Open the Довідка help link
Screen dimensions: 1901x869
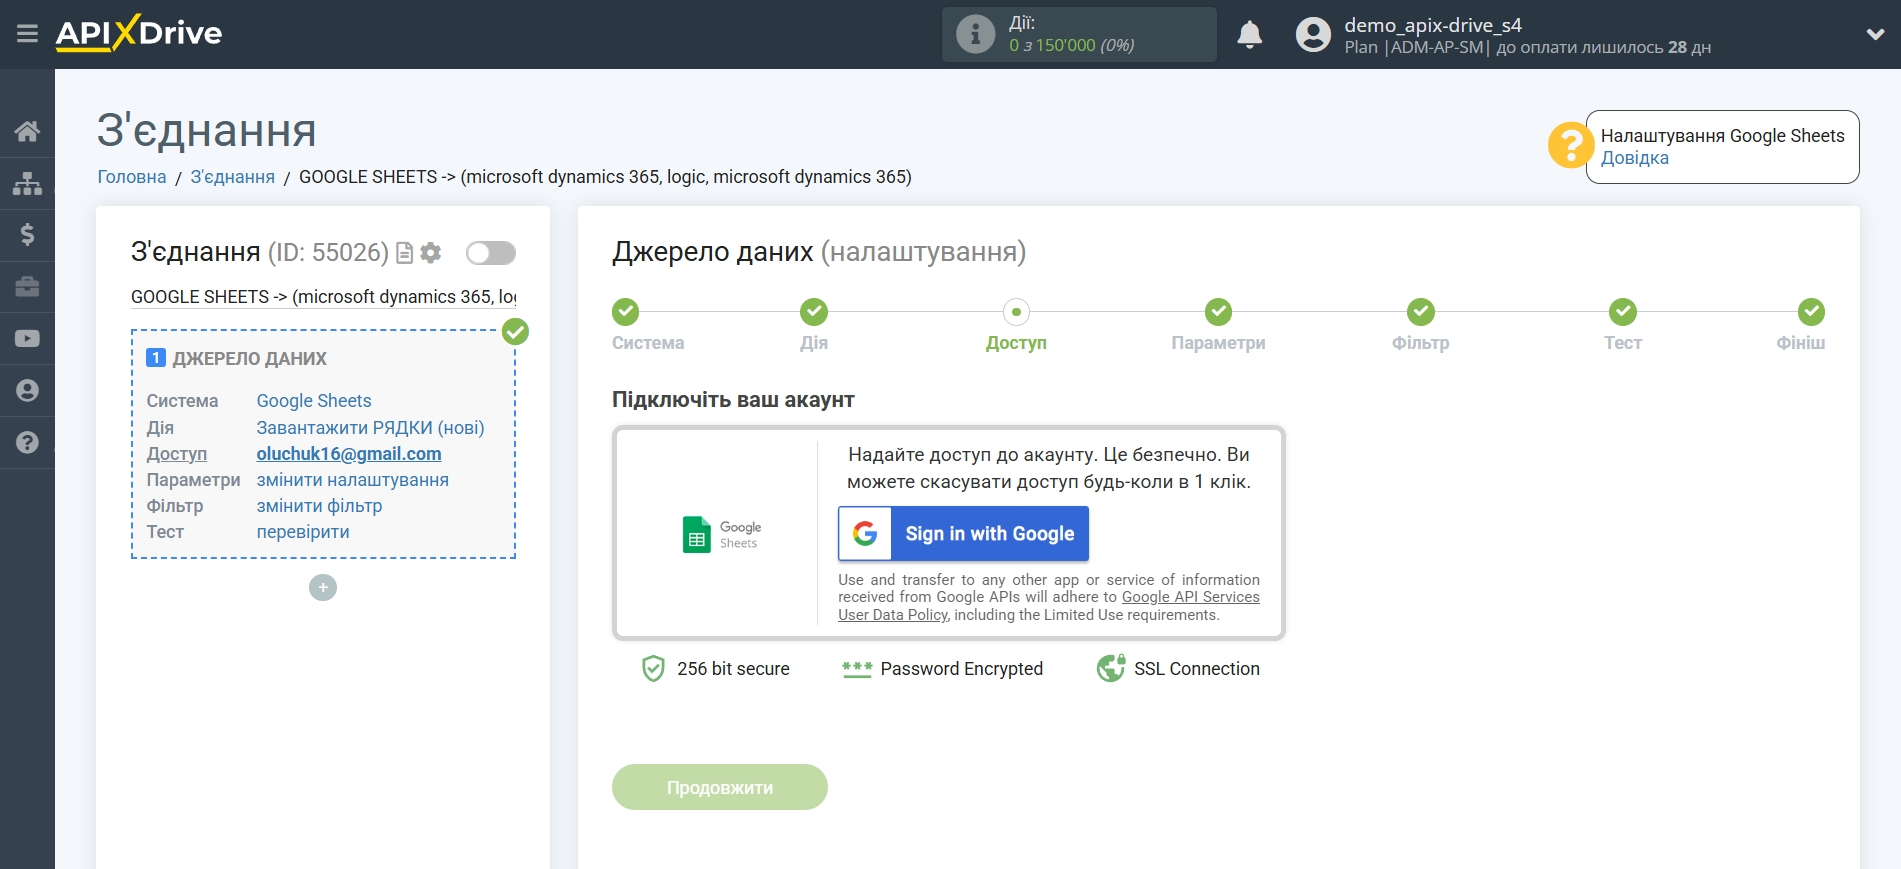tap(1634, 158)
